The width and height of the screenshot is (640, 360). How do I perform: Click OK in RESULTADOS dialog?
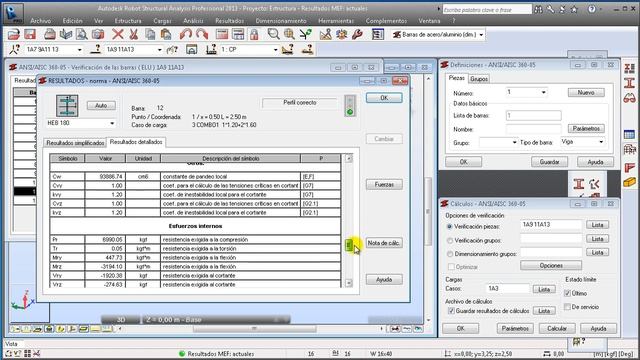tap(384, 98)
